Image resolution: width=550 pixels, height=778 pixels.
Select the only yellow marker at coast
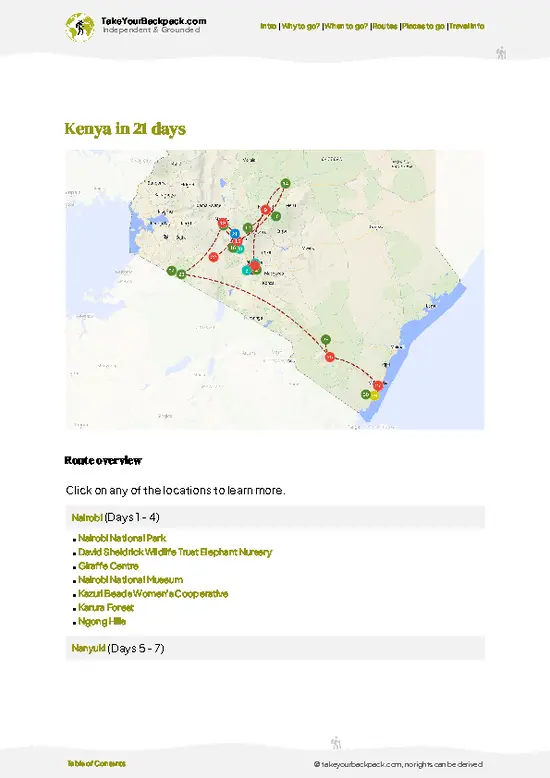[374, 395]
